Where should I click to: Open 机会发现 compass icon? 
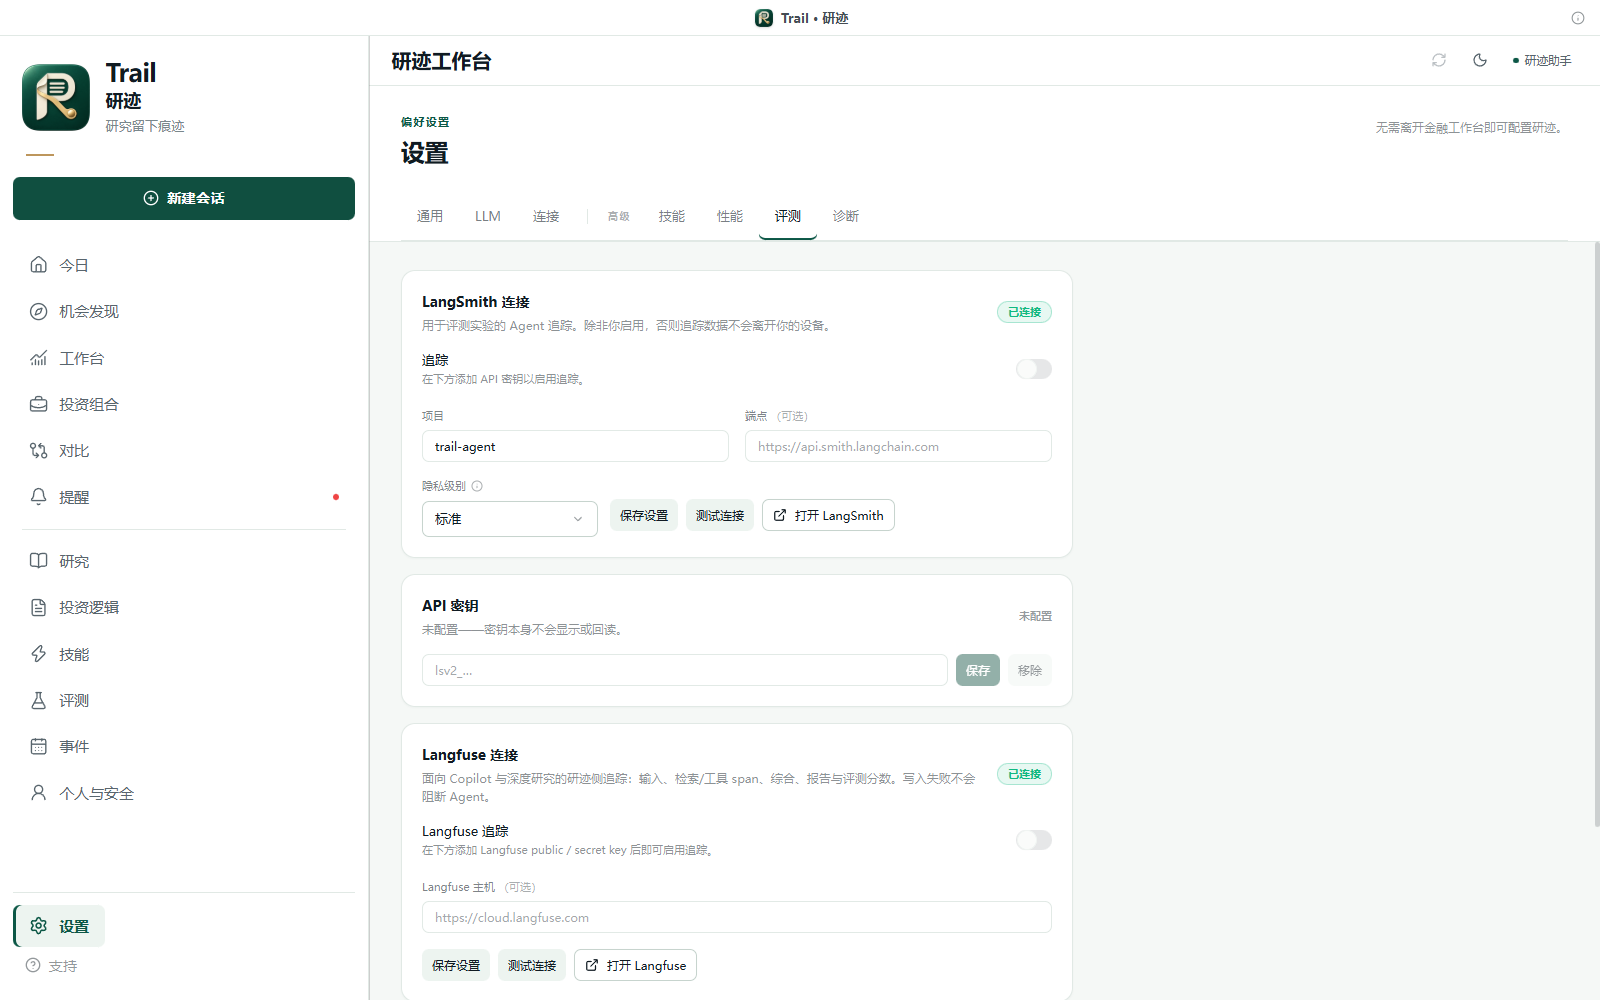pyautogui.click(x=38, y=311)
